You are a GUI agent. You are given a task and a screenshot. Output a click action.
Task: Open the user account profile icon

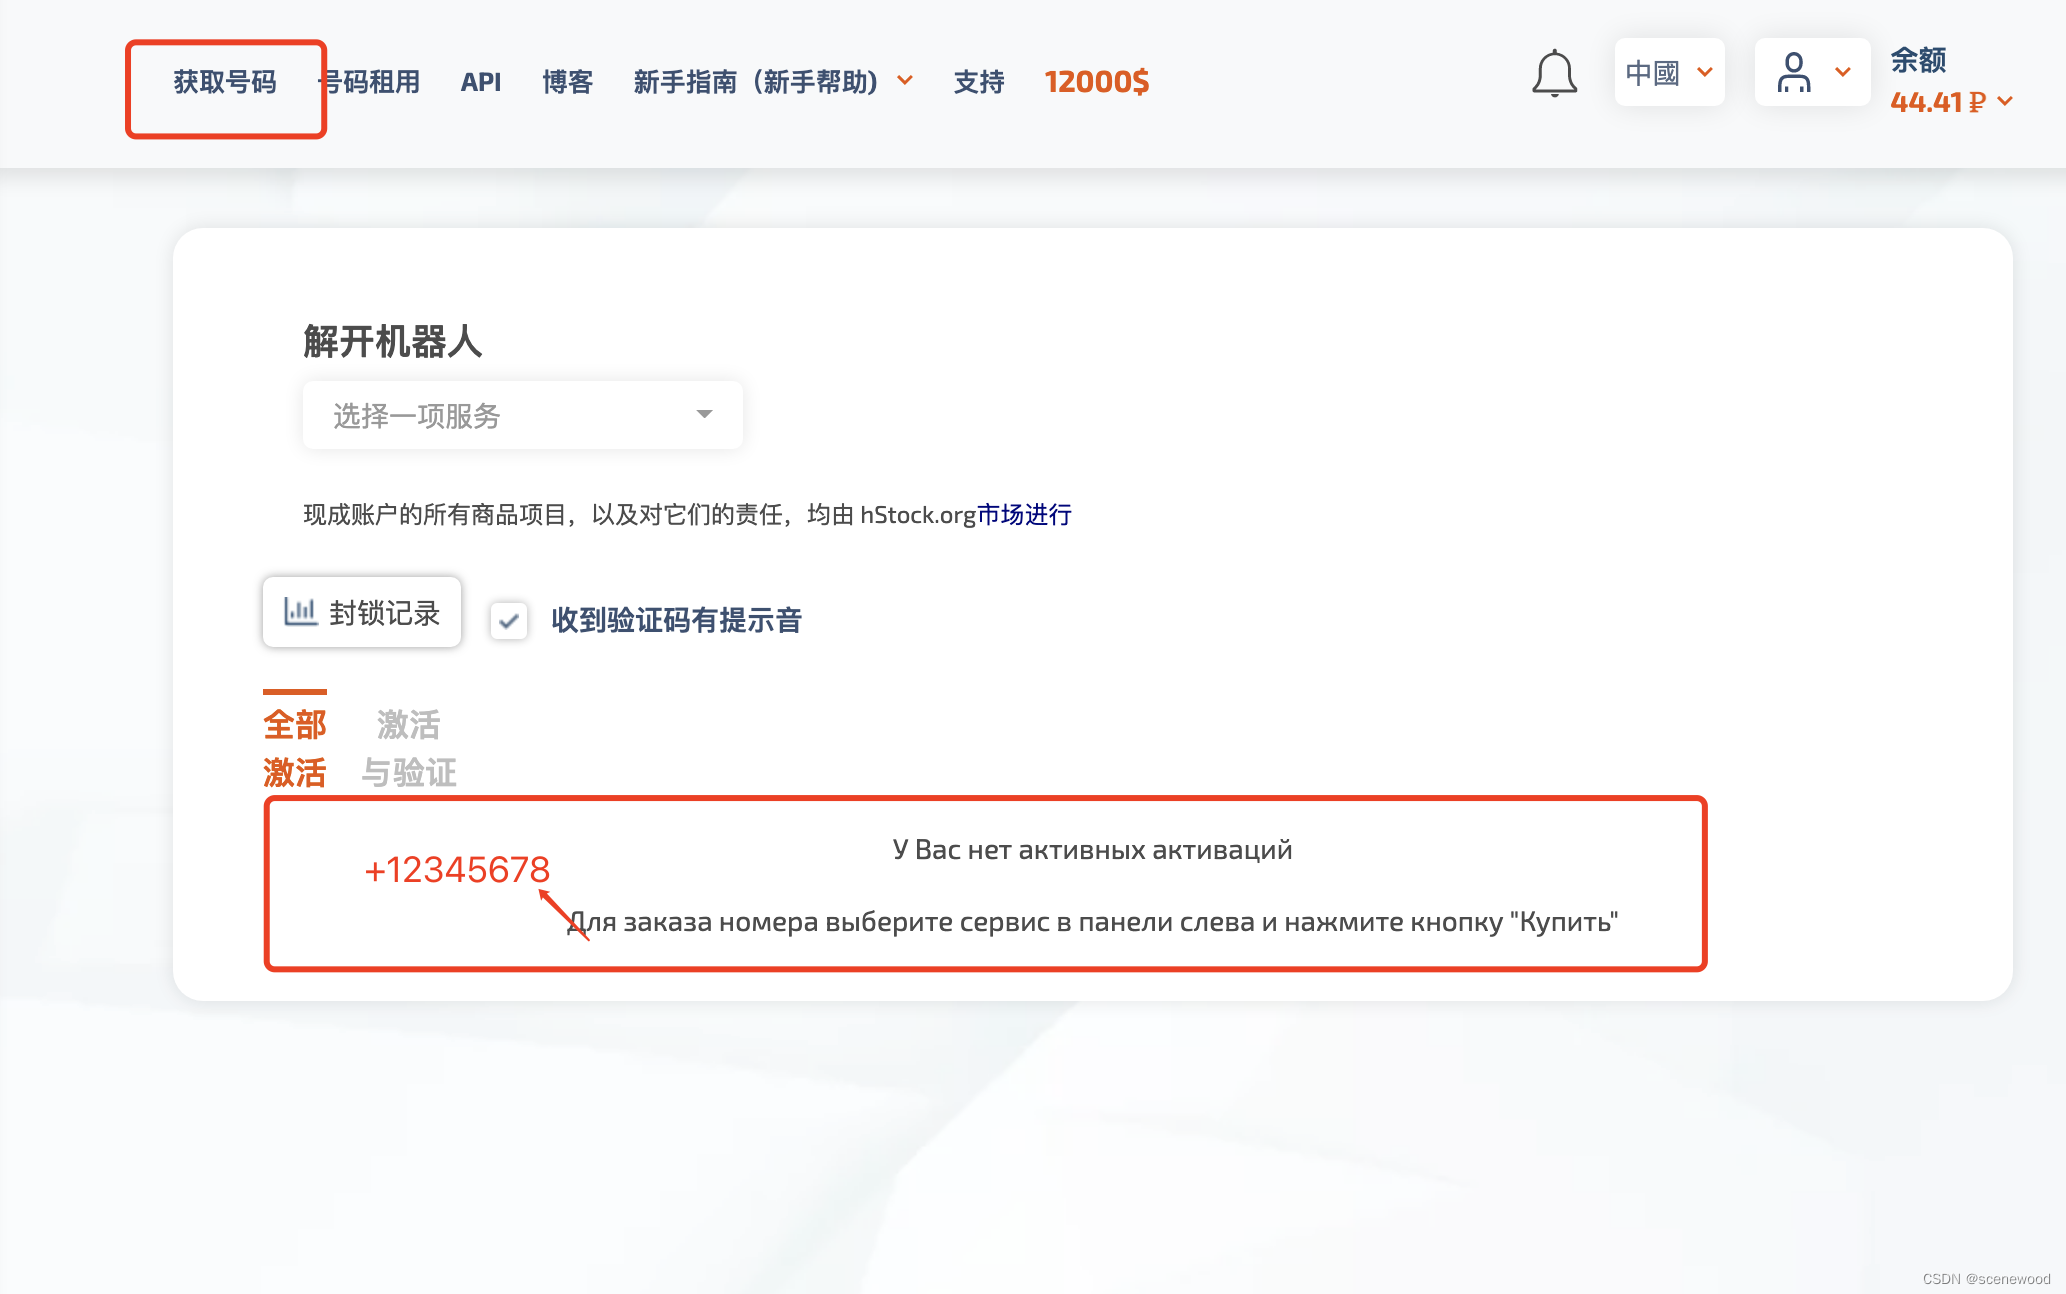pos(1793,72)
